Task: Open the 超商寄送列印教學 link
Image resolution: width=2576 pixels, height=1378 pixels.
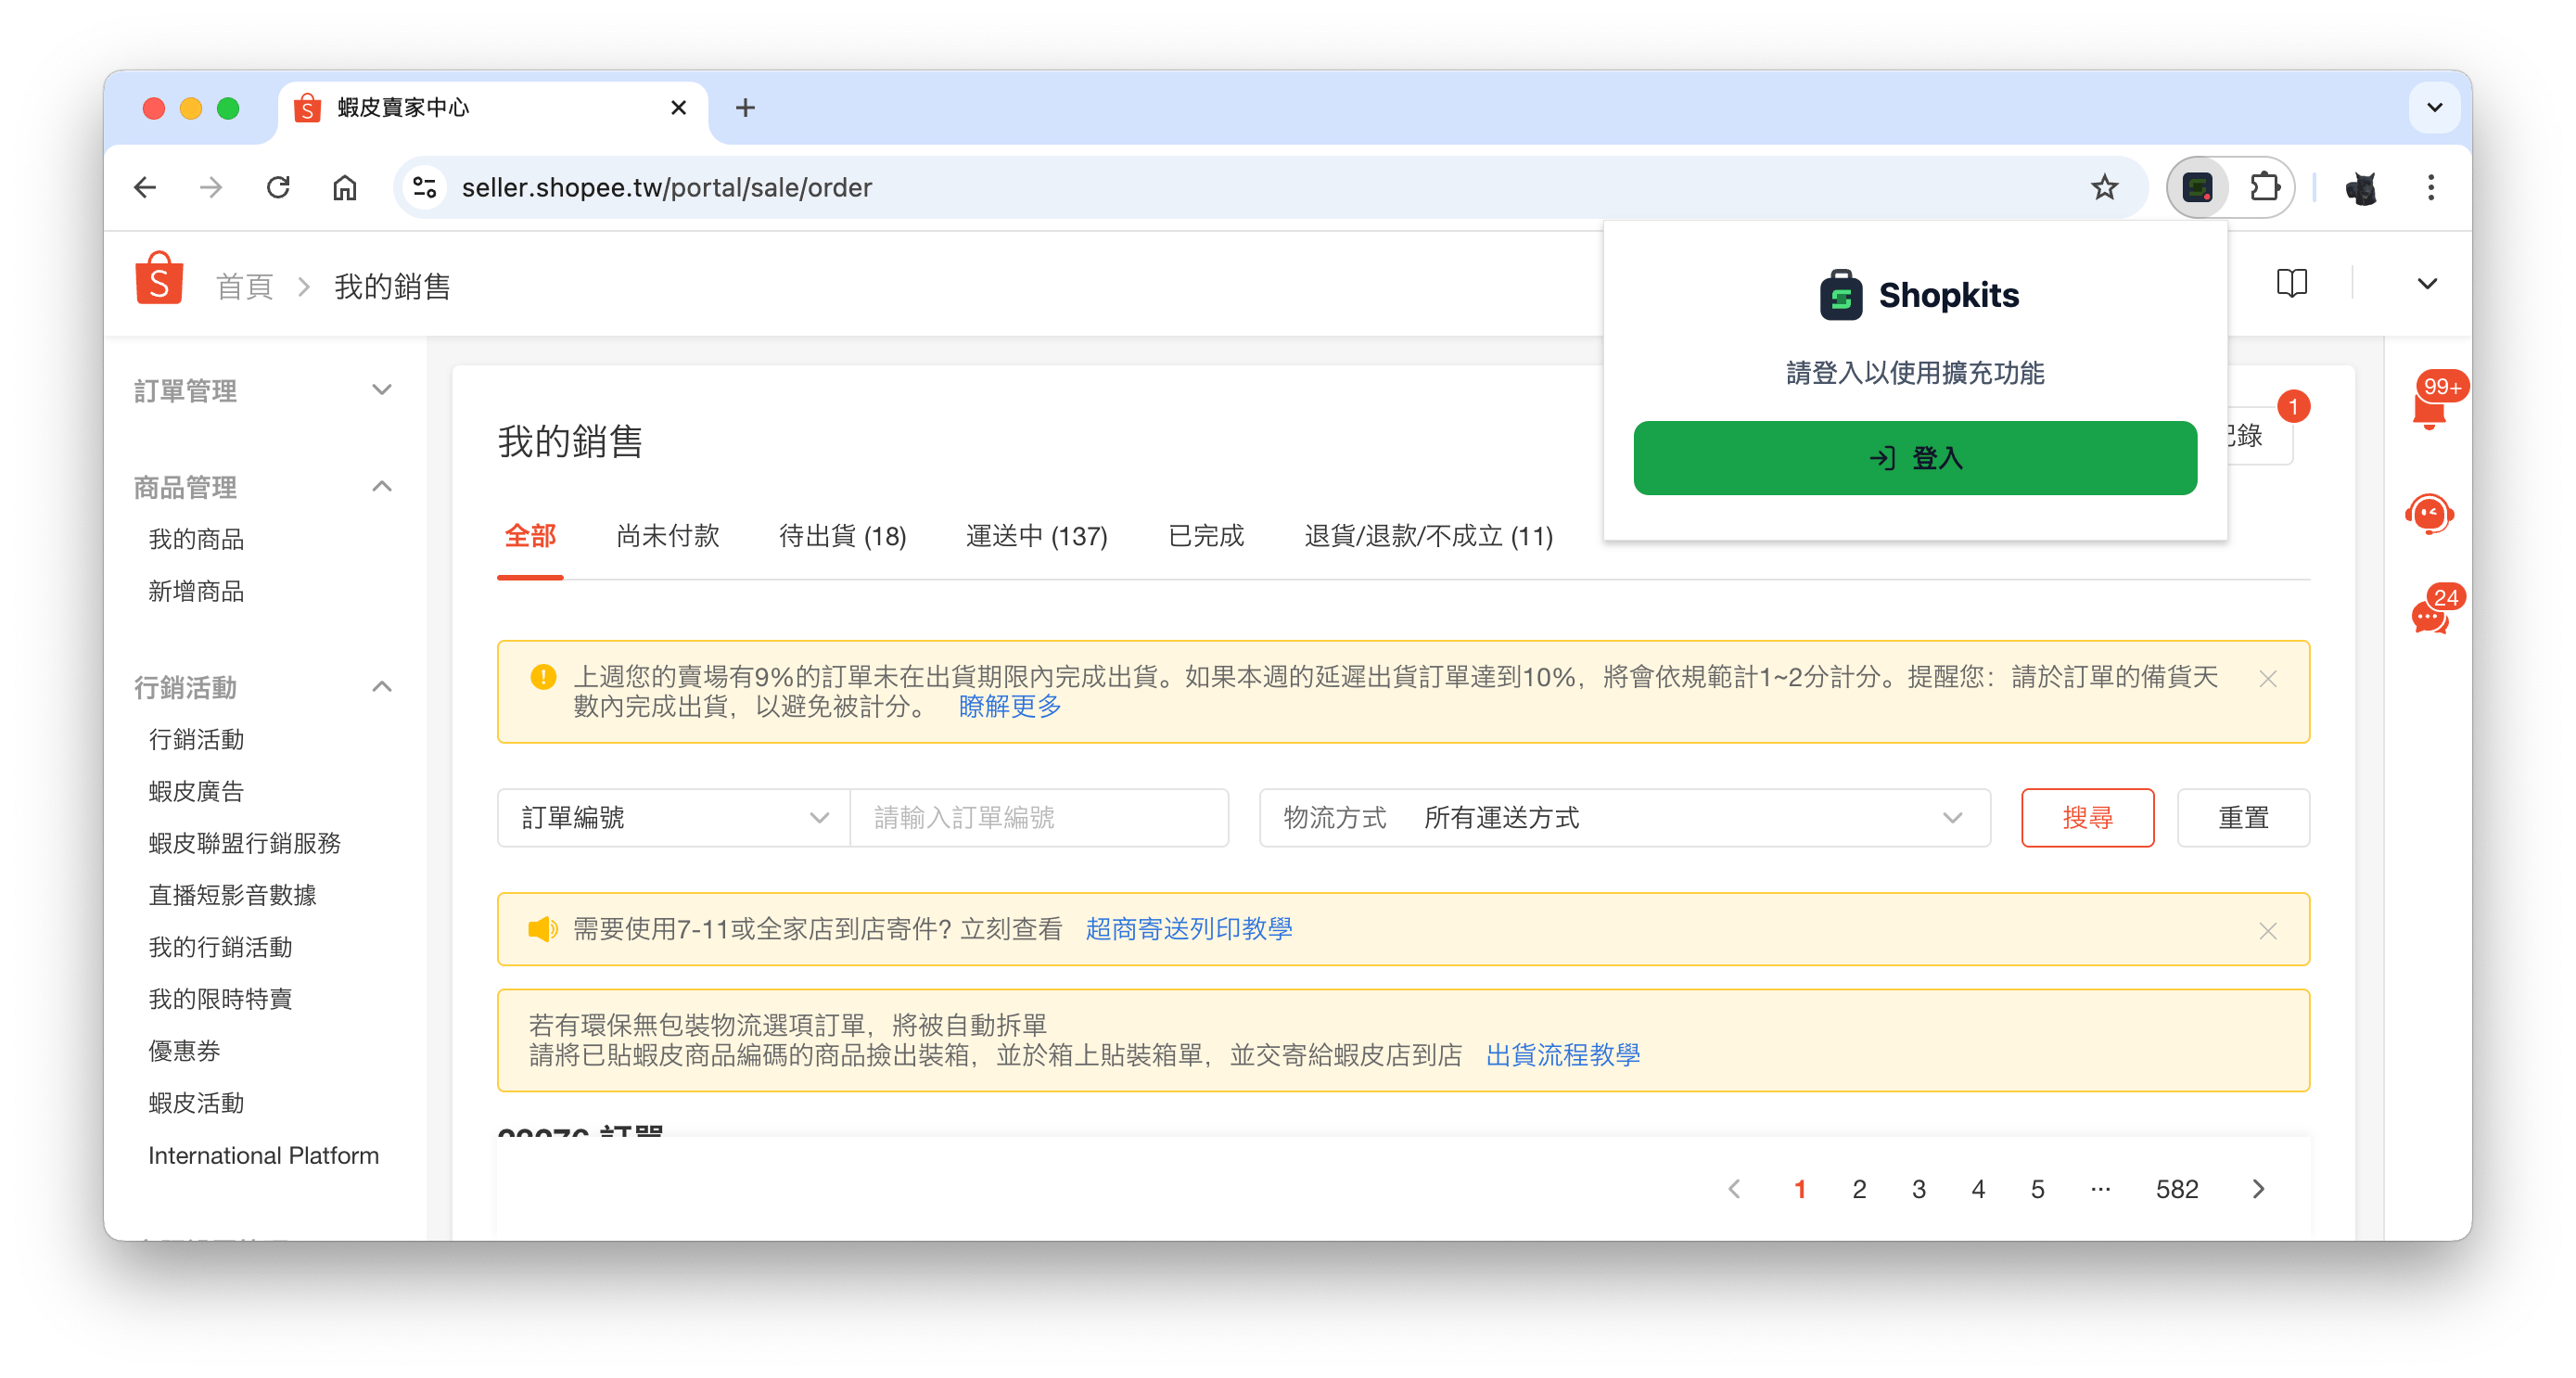Action: 1188,929
